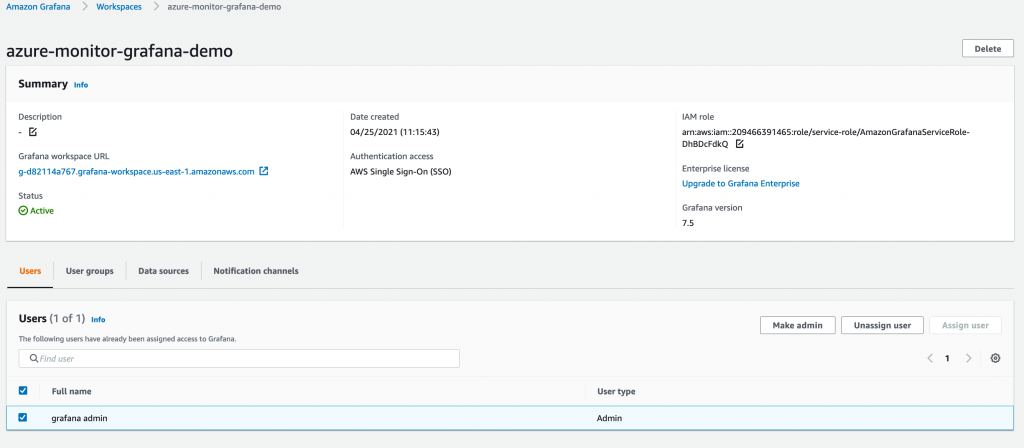Uncheck the grafana admin row checkbox

pos(23,418)
